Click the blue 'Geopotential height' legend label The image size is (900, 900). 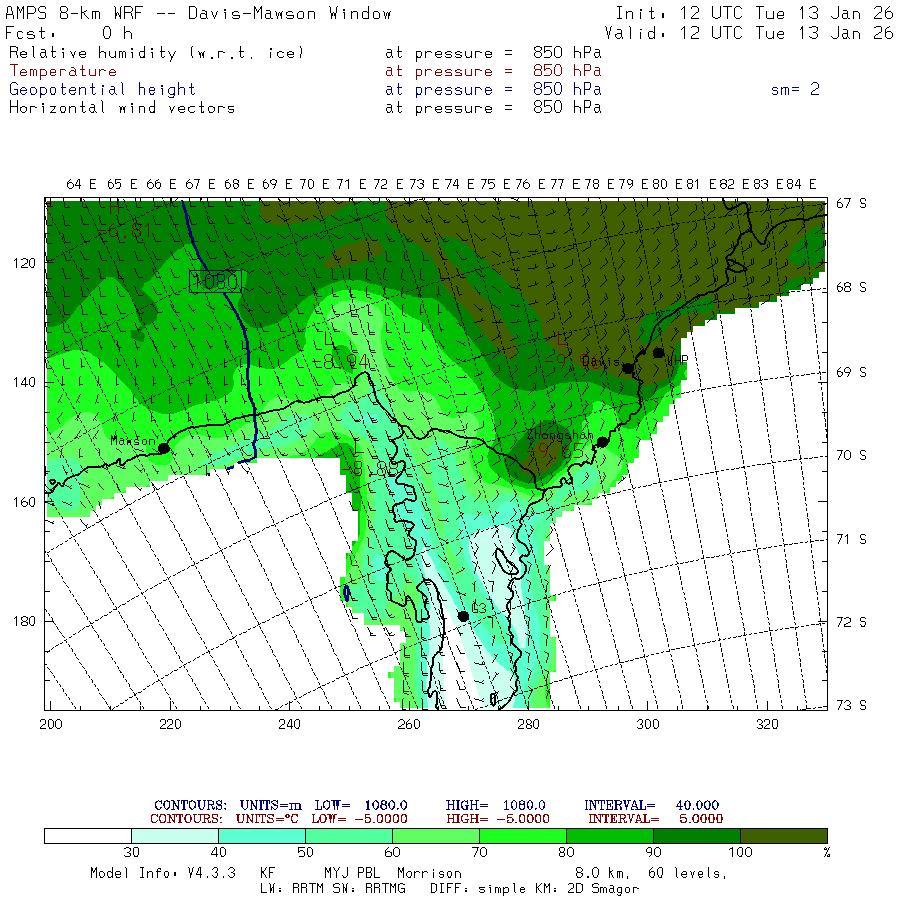(102, 90)
